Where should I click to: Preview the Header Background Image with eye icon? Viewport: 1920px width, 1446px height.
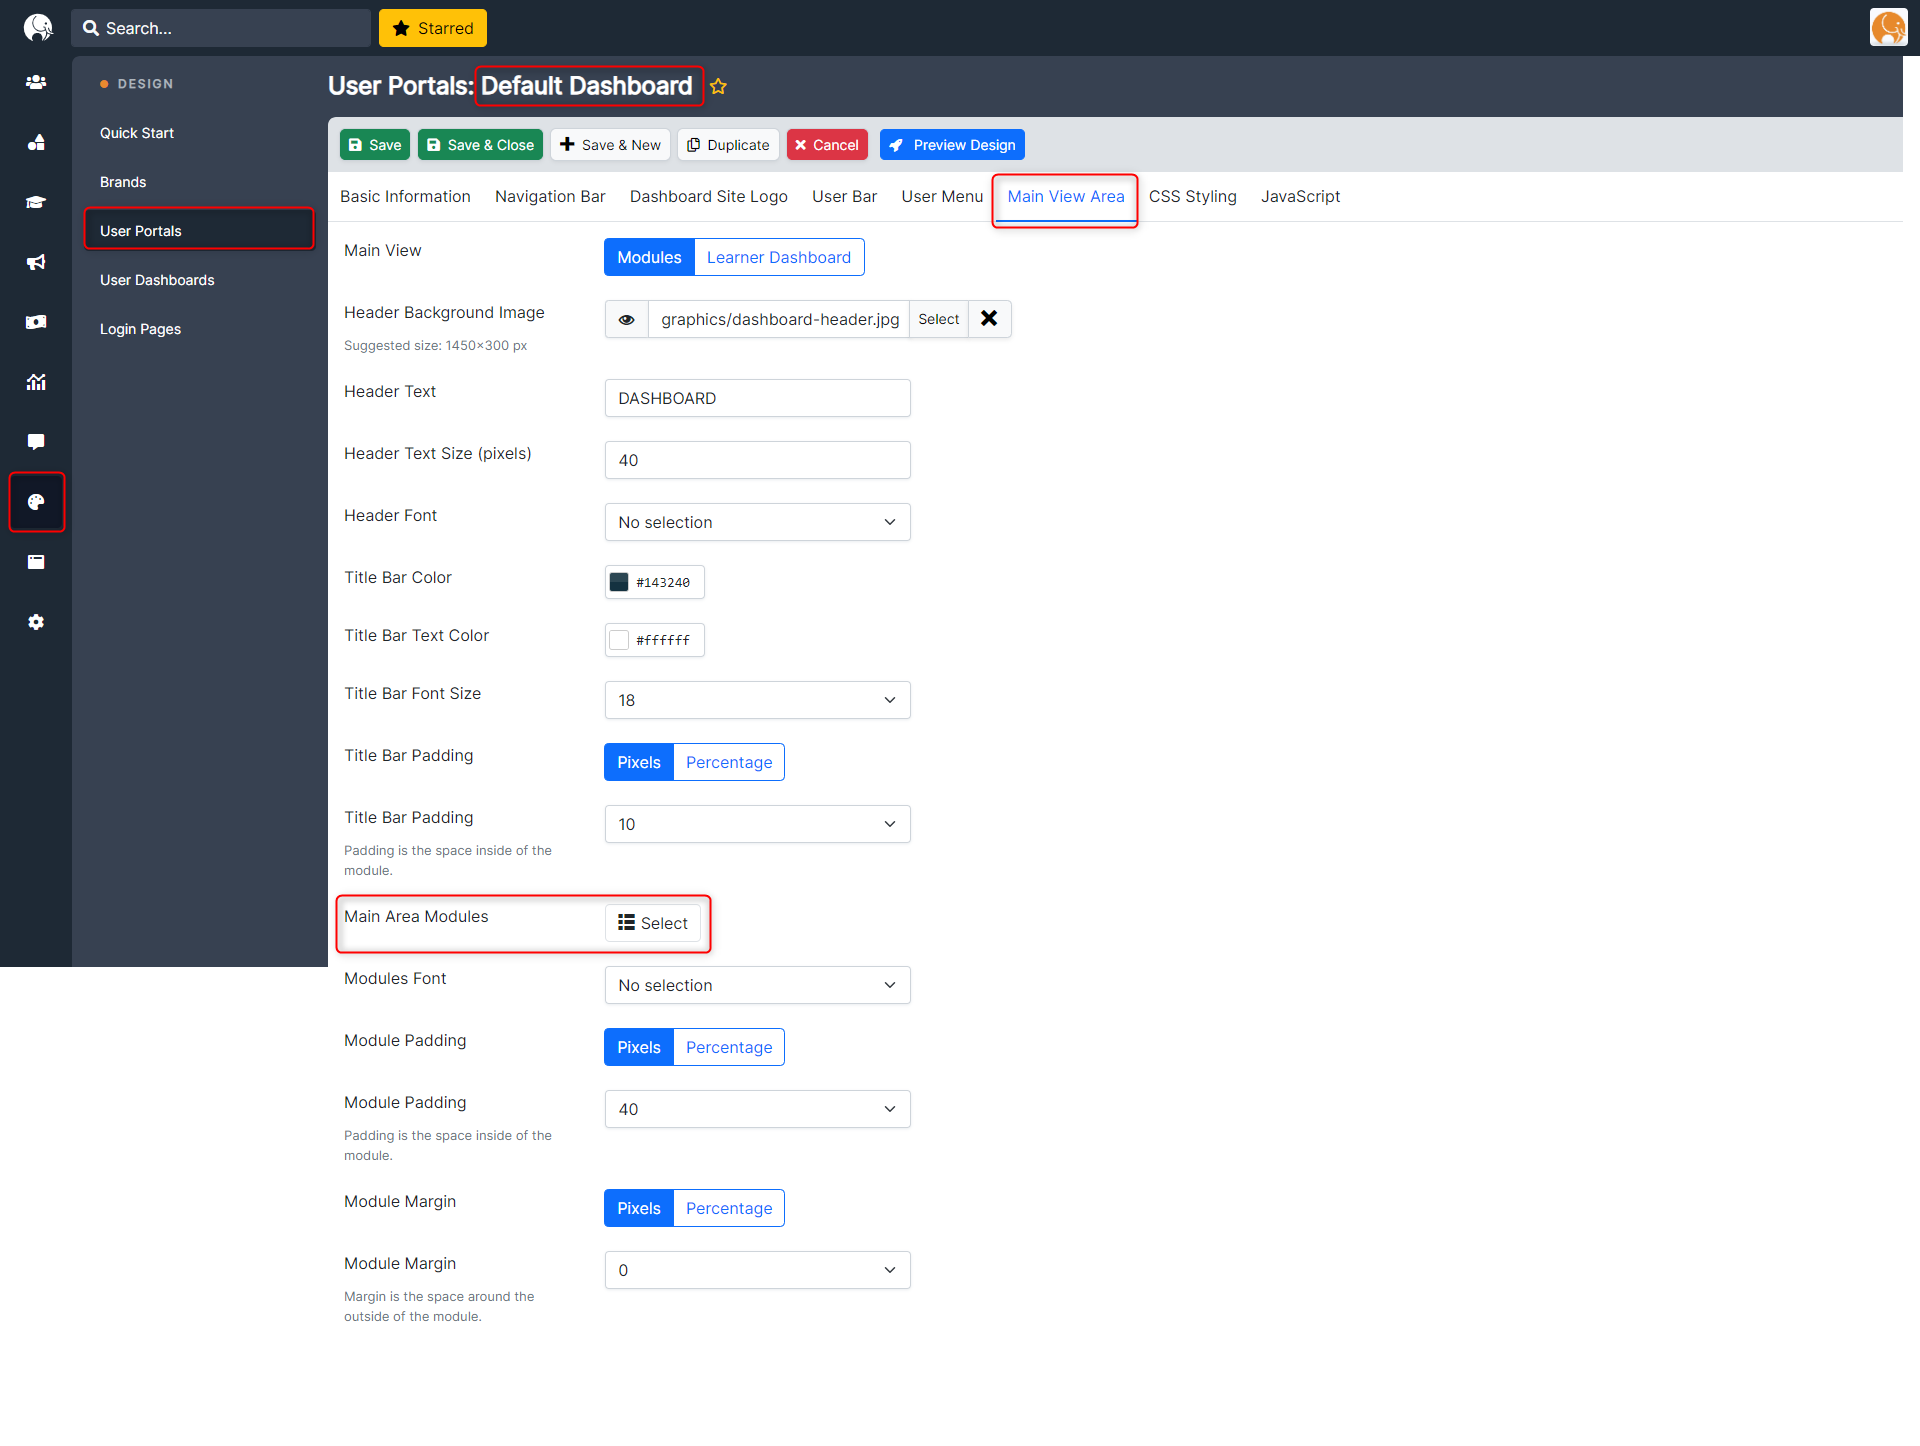coord(626,319)
